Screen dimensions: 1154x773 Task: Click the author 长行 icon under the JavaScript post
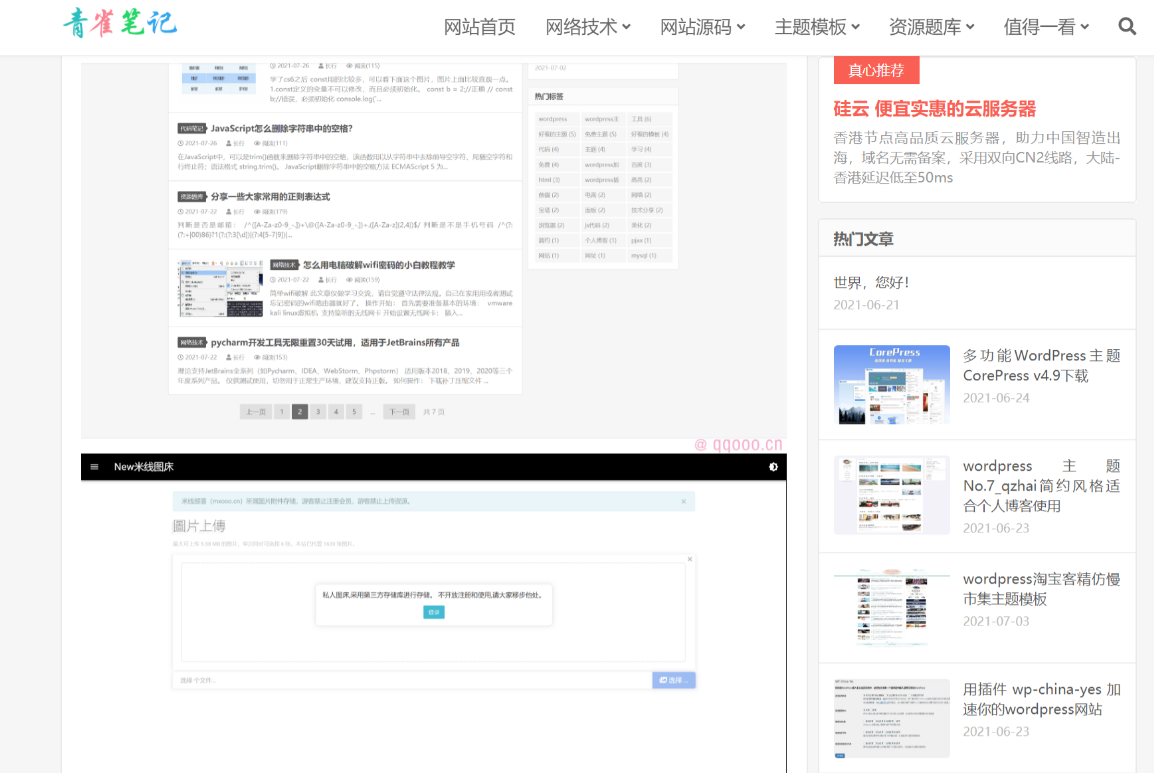[x=227, y=143]
